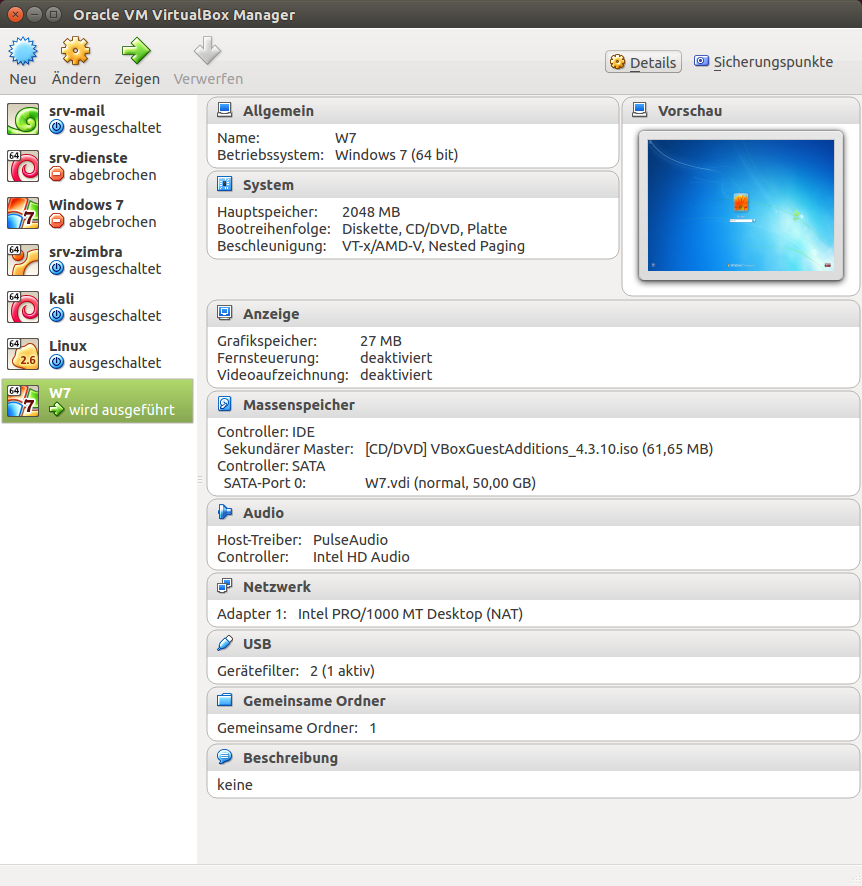Click the aborted status icon of srv-dienste

click(x=56, y=175)
